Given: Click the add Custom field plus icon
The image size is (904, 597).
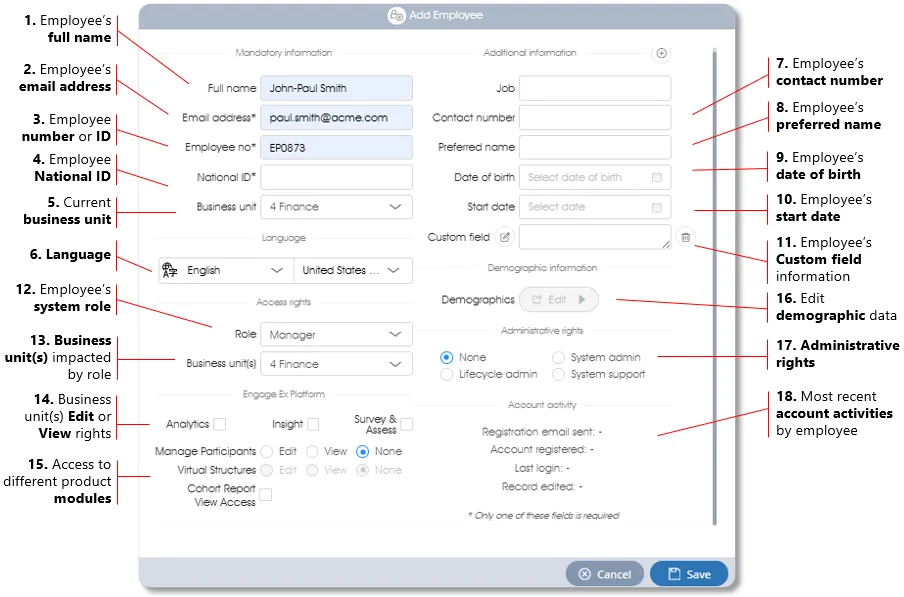Looking at the screenshot, I should (661, 53).
